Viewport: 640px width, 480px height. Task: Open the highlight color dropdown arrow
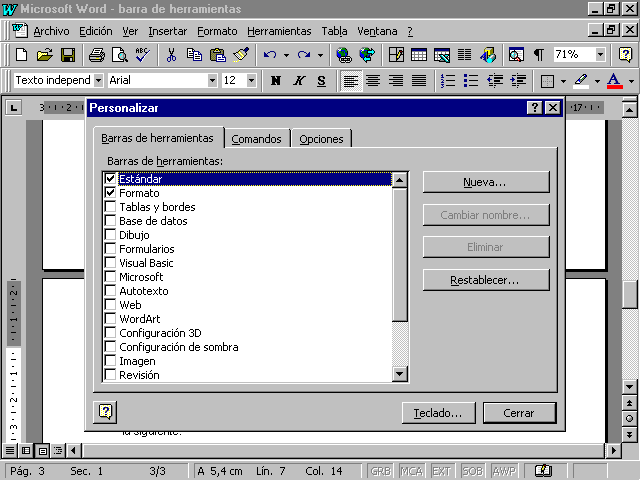coord(597,81)
